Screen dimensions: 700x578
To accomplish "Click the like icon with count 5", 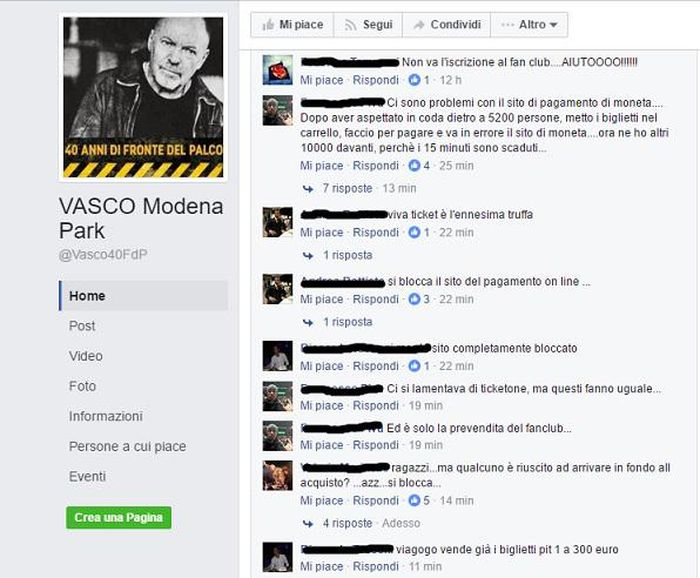I will (414, 501).
